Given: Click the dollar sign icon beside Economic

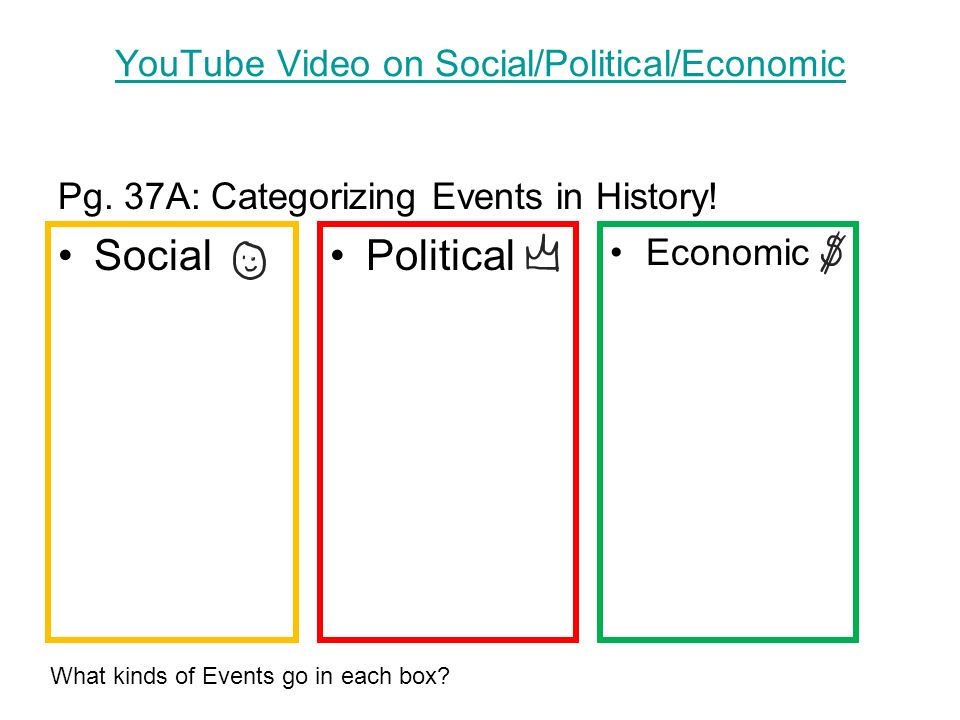Looking at the screenshot, I should point(833,253).
